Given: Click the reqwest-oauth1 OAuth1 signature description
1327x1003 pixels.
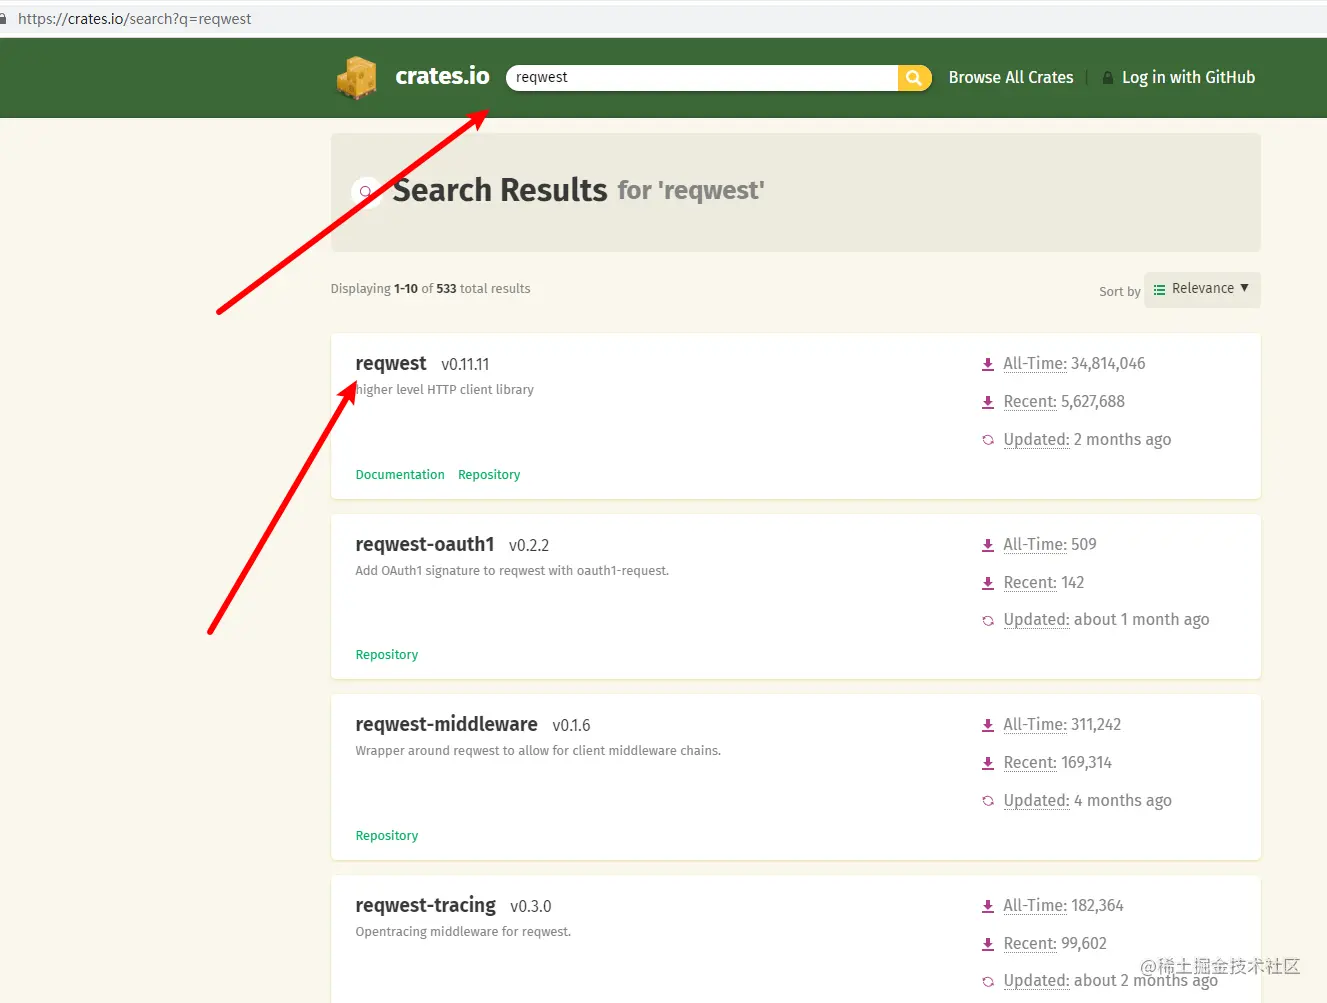Looking at the screenshot, I should click(x=512, y=571).
